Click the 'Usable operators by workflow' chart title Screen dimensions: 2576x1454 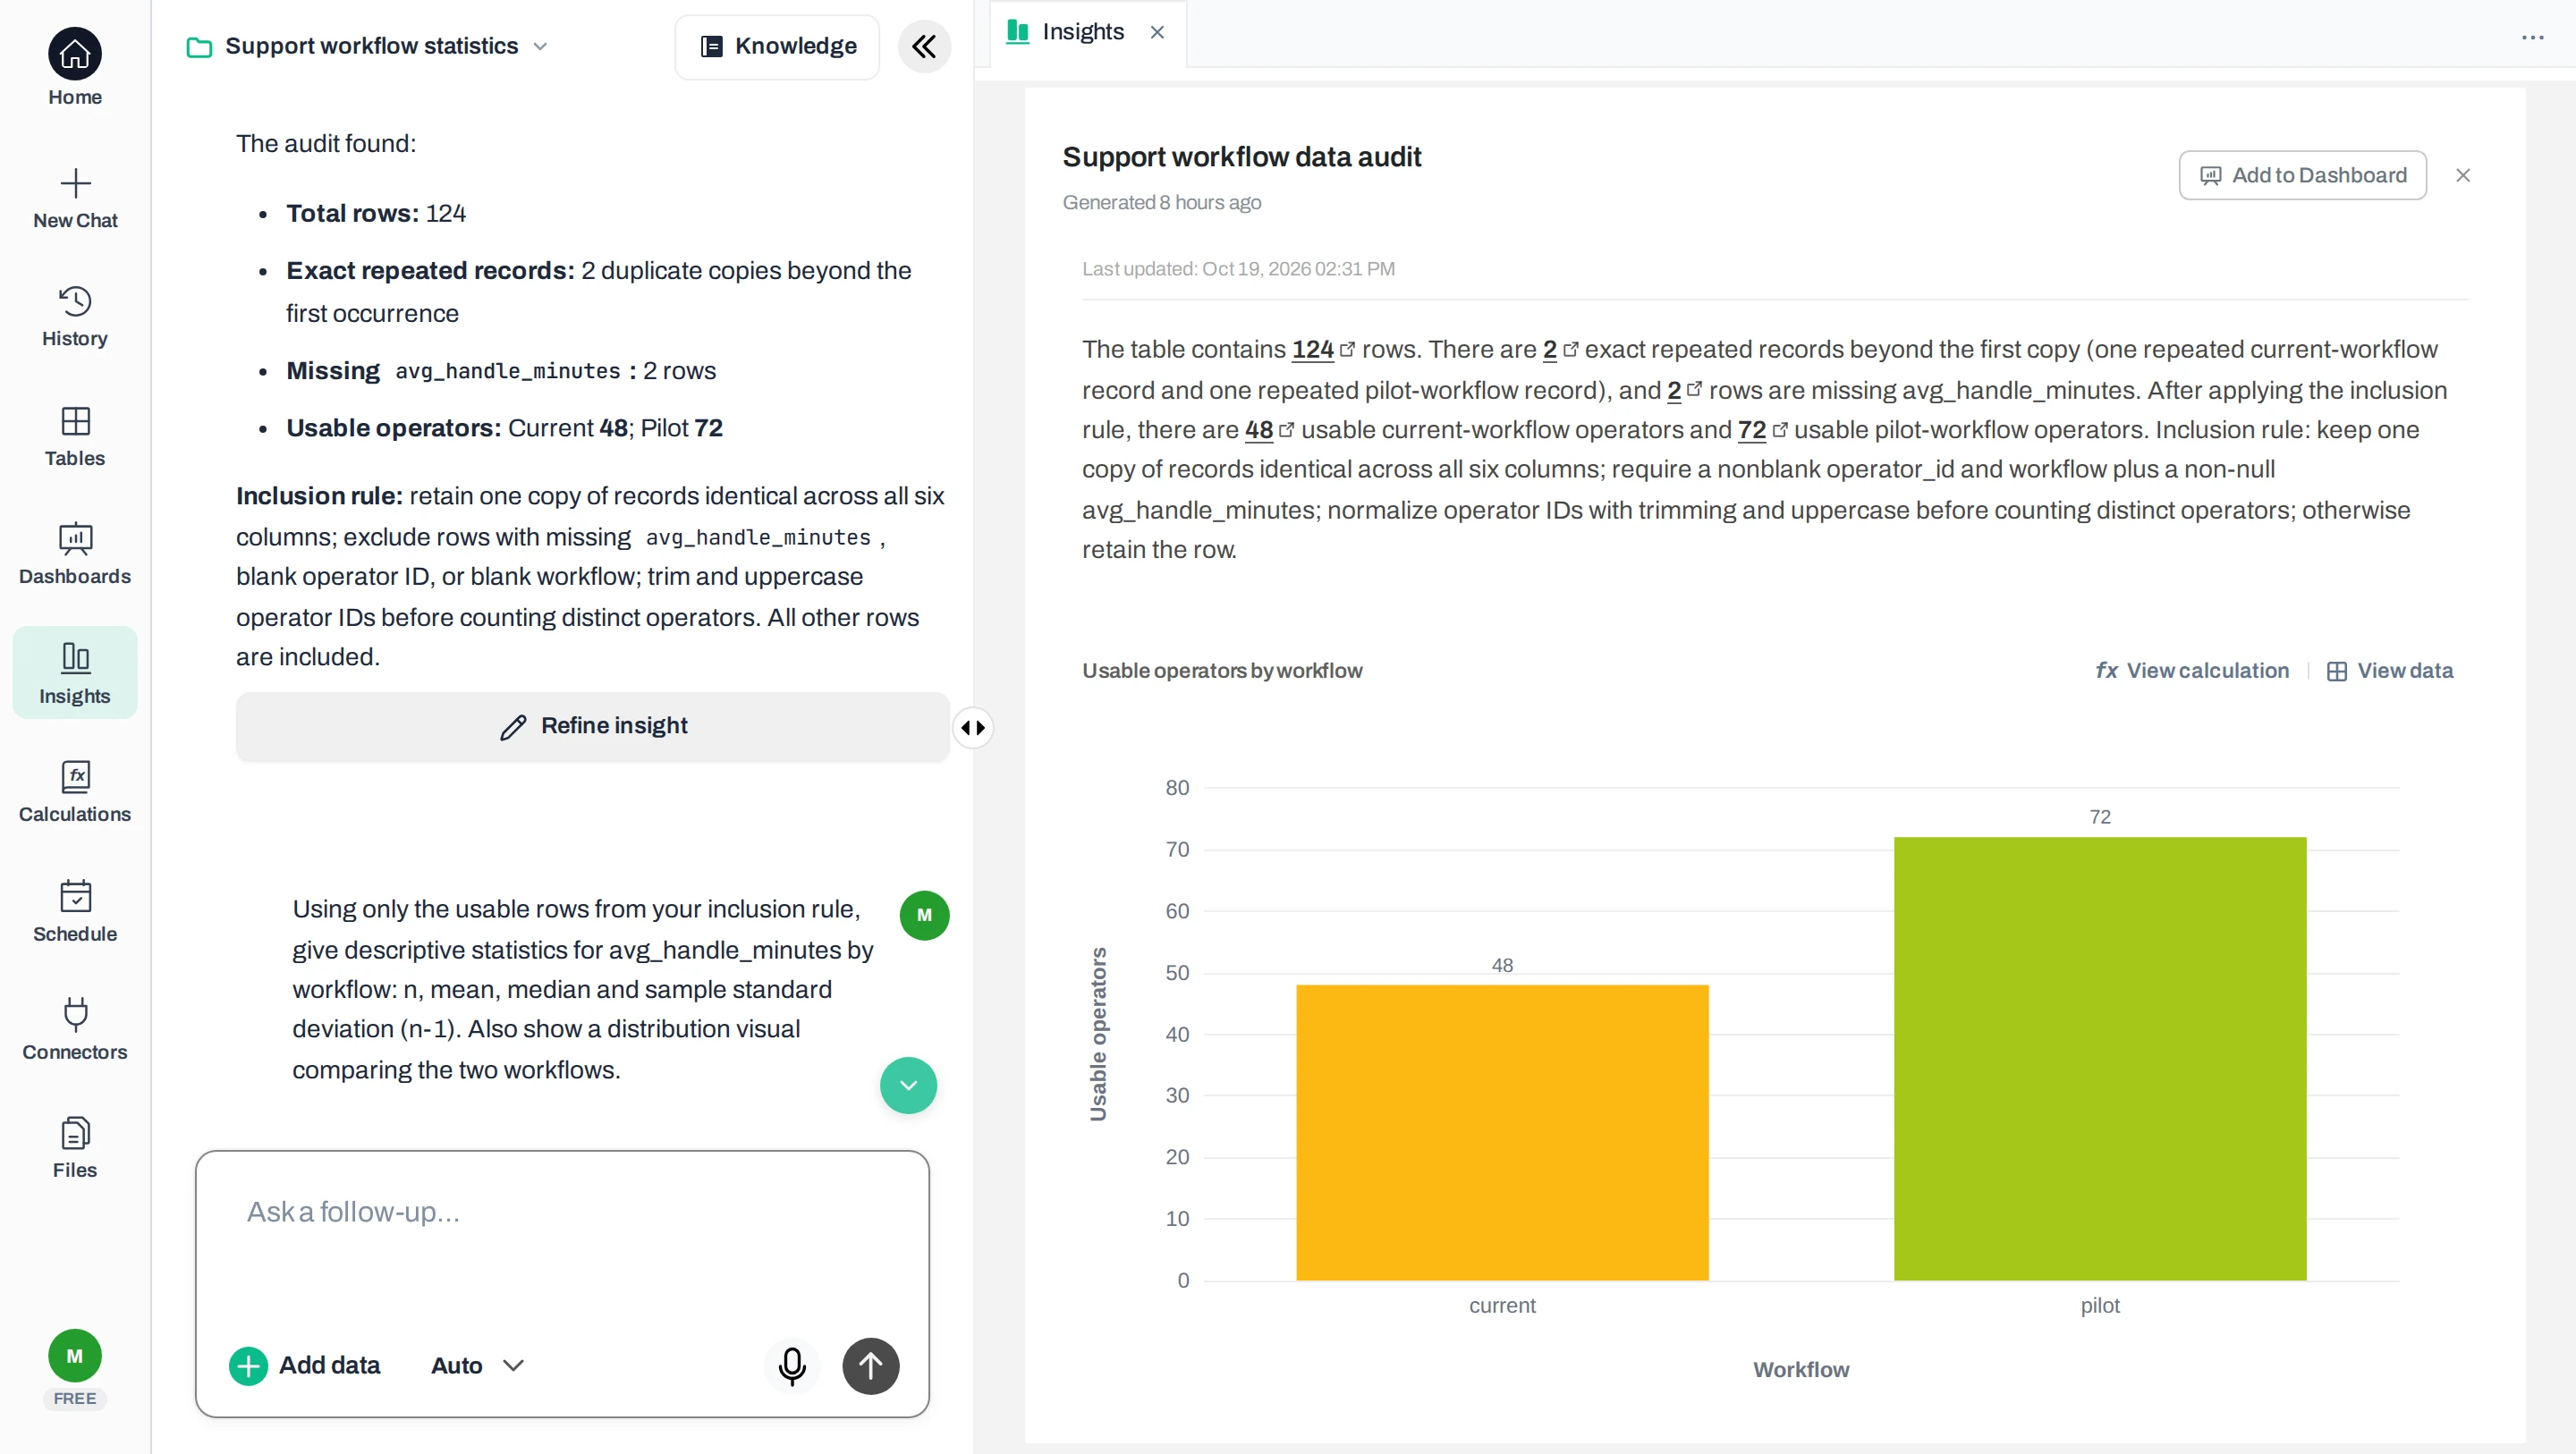[1222, 671]
